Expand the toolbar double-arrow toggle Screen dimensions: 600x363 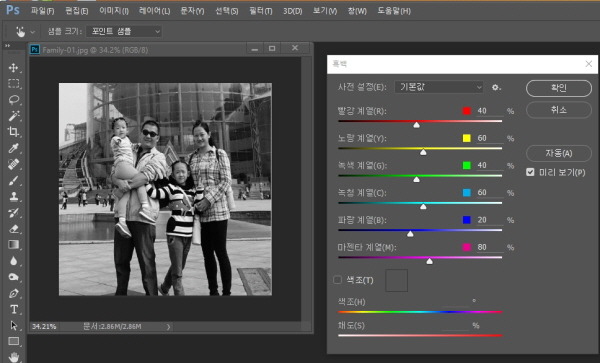(x=7, y=46)
